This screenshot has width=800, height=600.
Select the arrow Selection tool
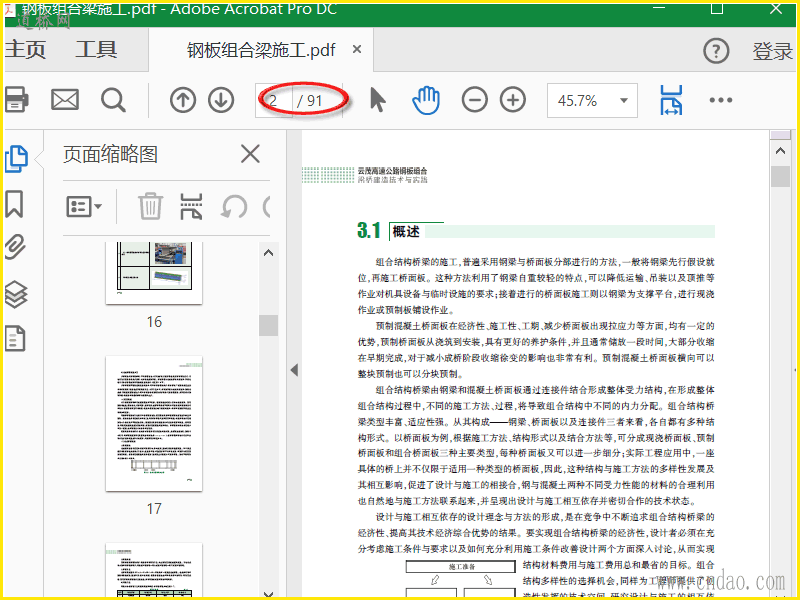378,100
